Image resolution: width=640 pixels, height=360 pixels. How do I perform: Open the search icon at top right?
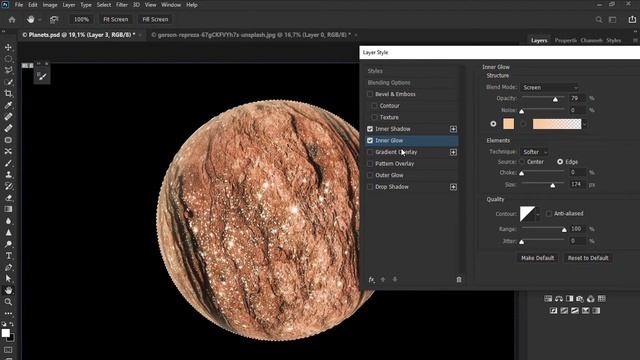tap(598, 20)
